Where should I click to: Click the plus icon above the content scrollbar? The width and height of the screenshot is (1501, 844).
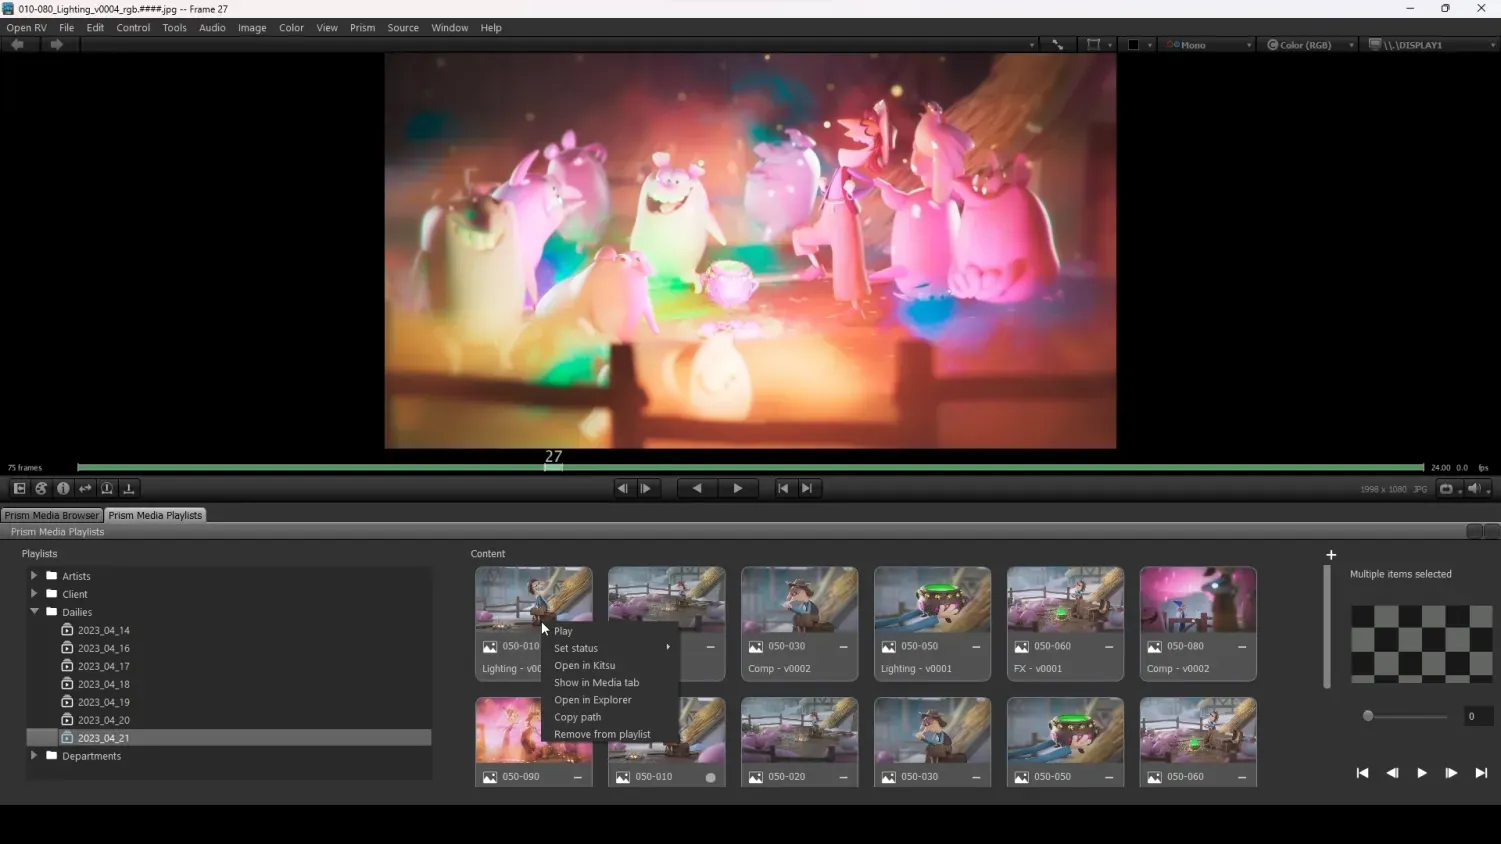tap(1331, 555)
